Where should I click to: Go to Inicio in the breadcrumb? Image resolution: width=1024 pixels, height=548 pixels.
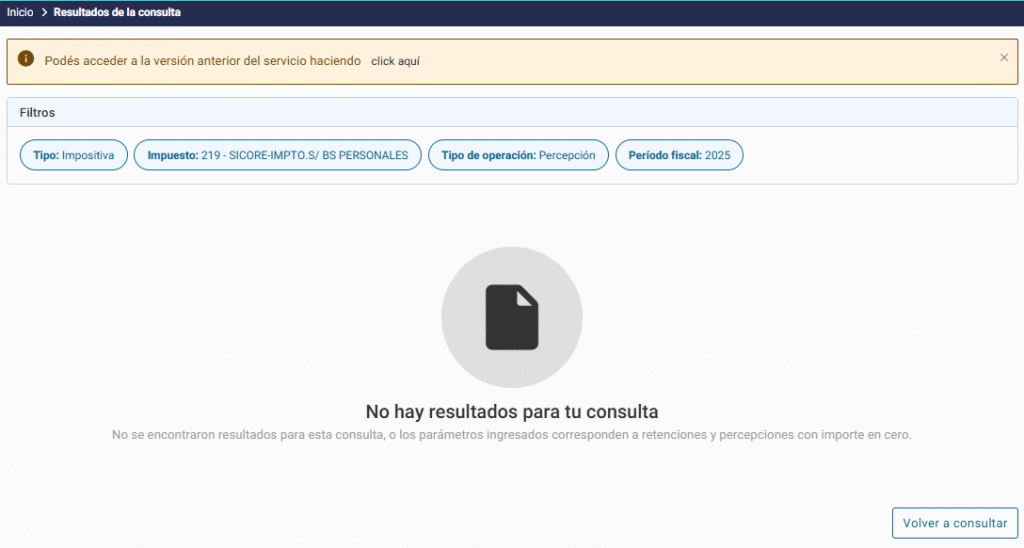pos(20,12)
